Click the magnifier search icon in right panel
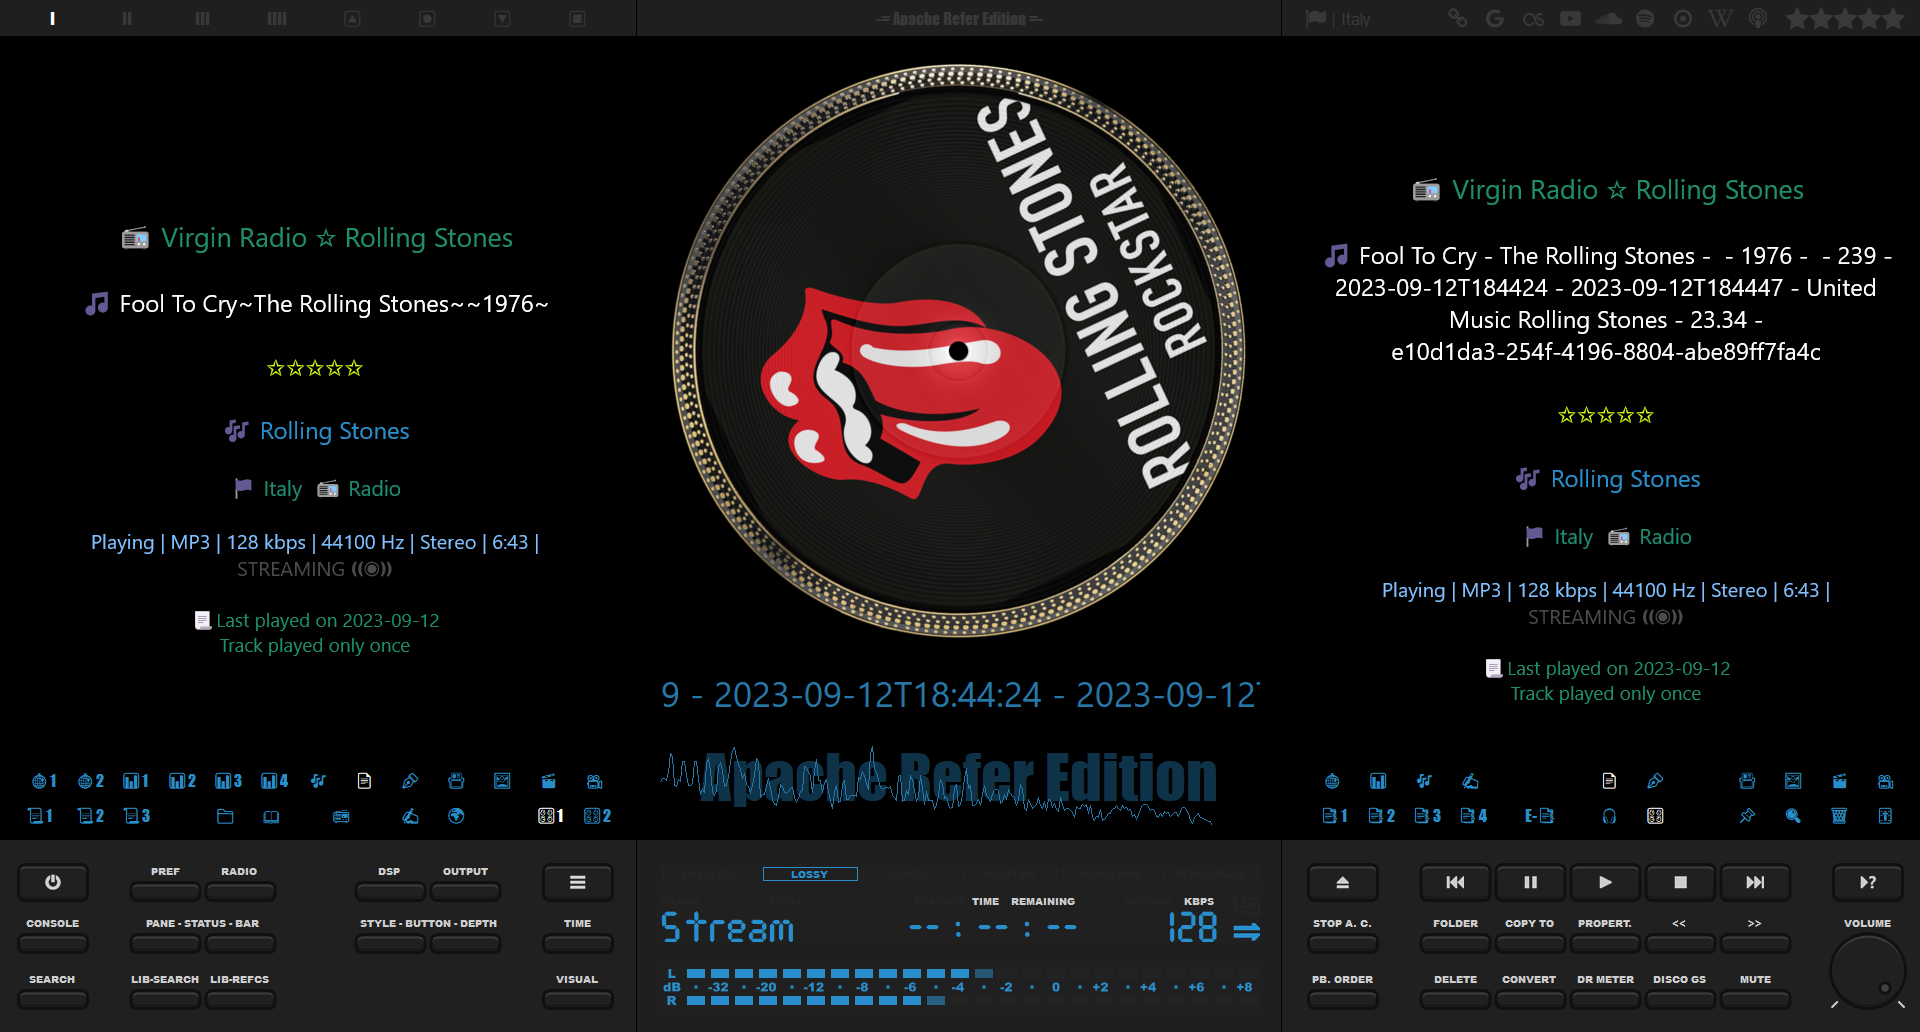This screenshot has width=1920, height=1032. point(1793,816)
